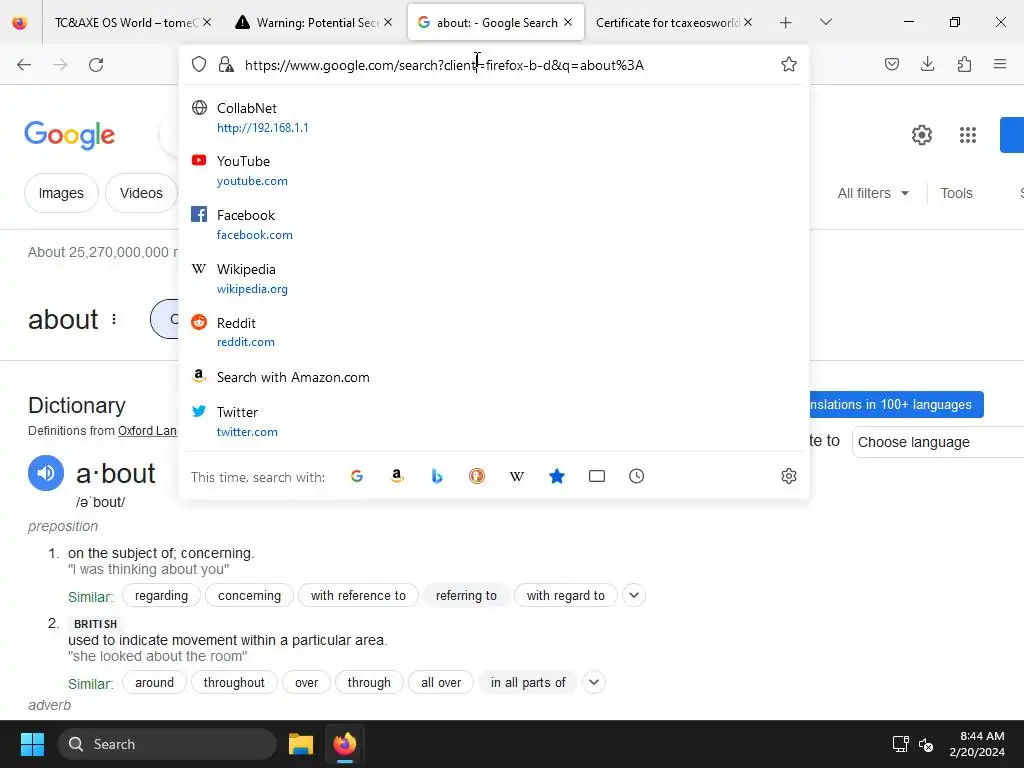The image size is (1024, 768).
Task: Open the All filters dropdown
Action: tap(873, 193)
